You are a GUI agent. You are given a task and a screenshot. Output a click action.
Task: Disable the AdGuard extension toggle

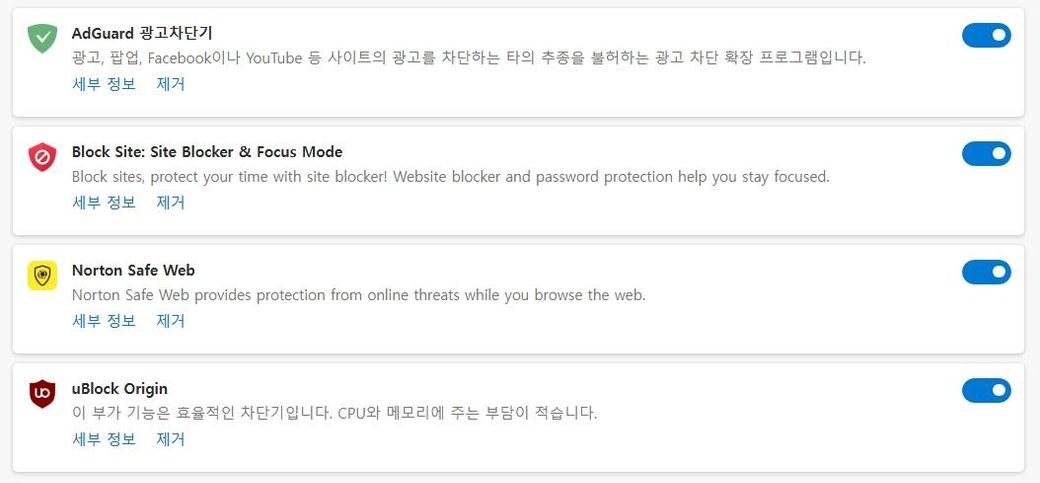[x=986, y=36]
